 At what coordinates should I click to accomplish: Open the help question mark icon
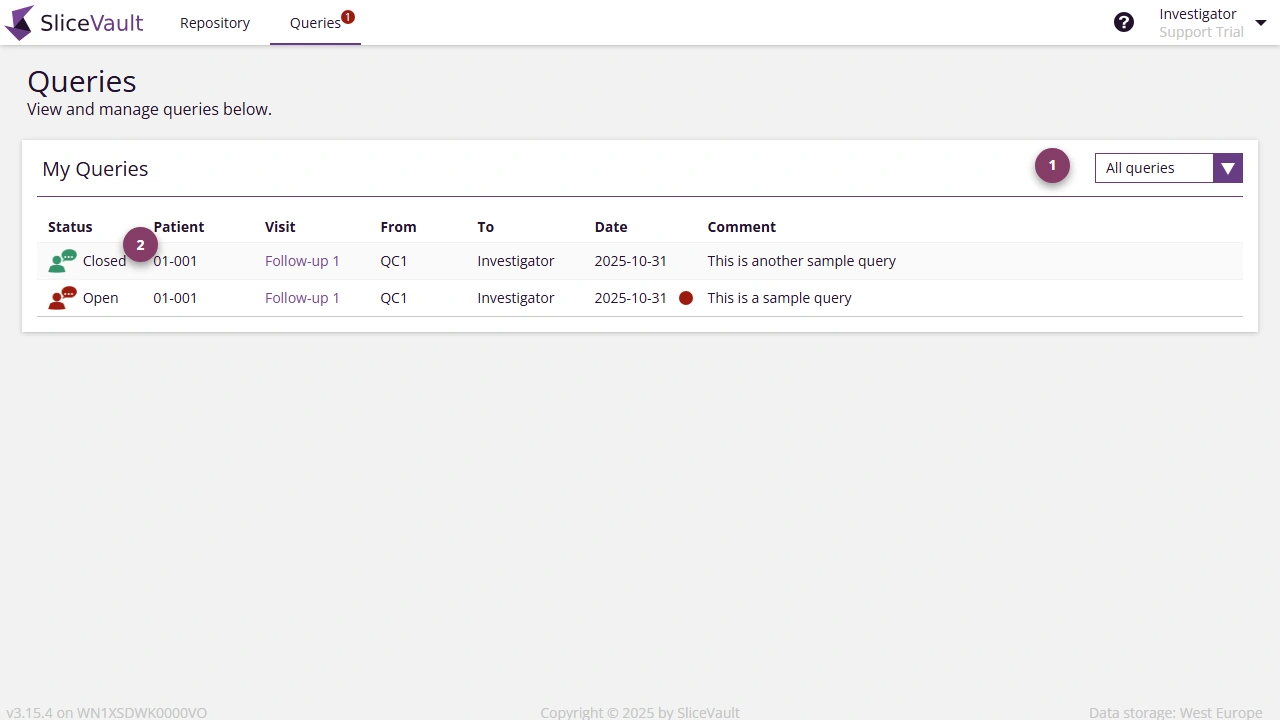1124,21
